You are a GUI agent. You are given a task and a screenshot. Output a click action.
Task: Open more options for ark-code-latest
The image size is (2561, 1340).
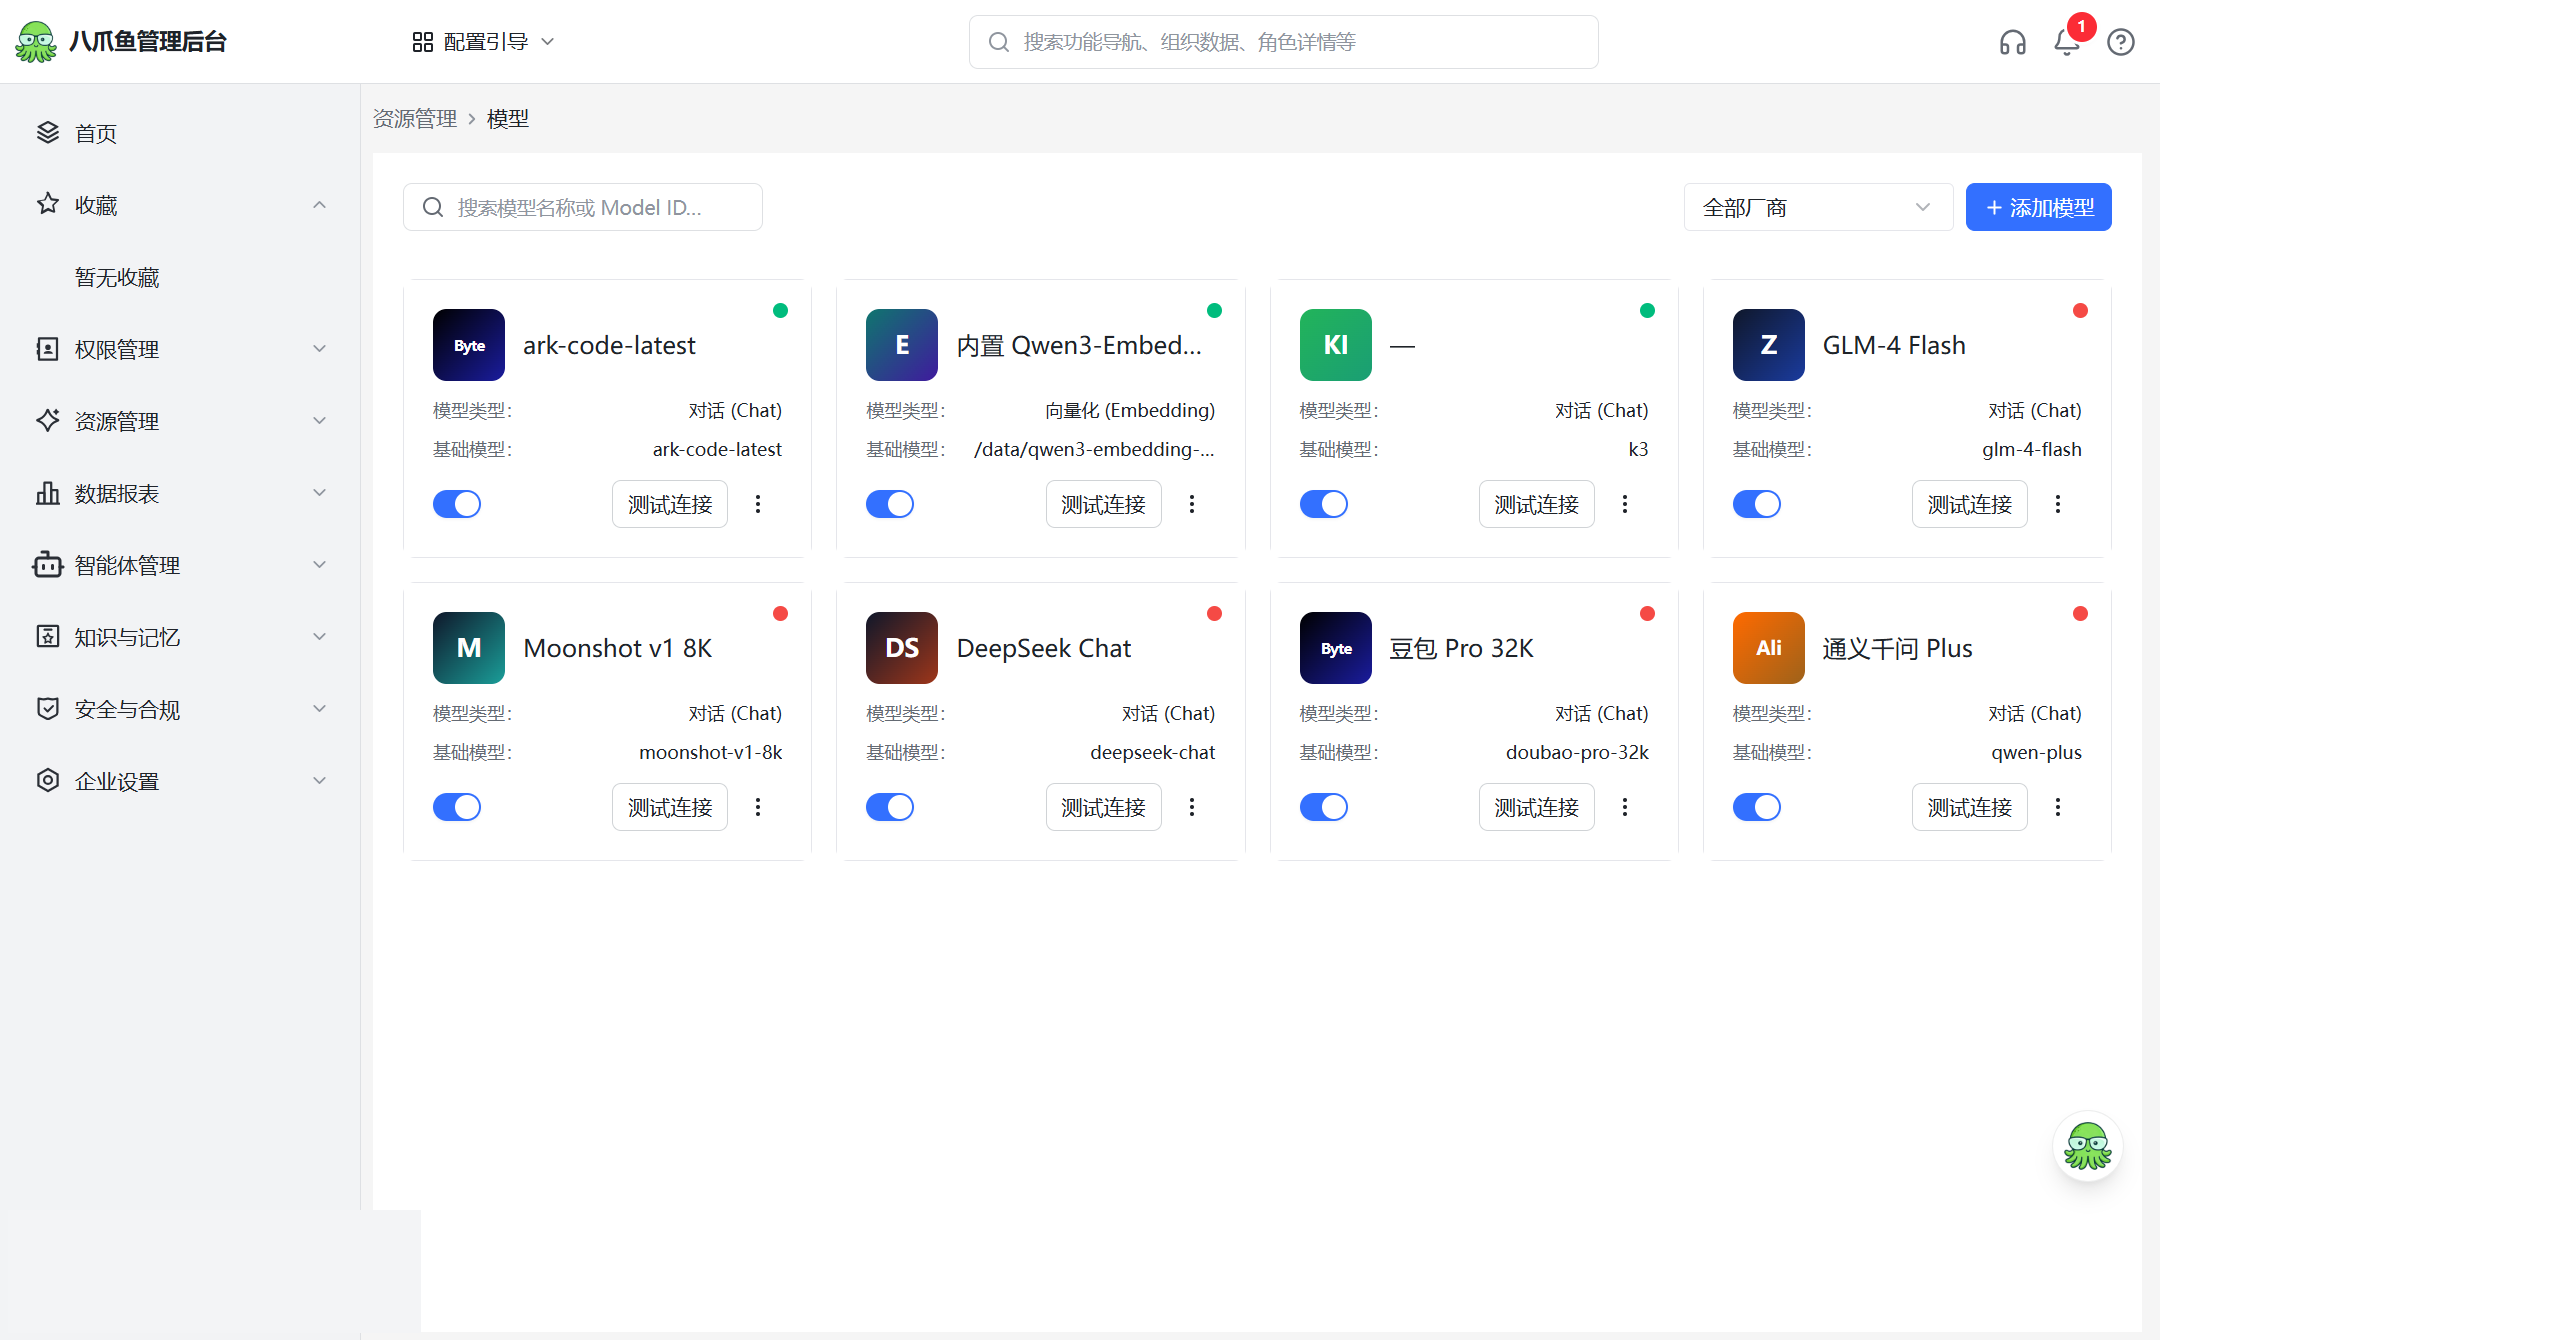tap(758, 504)
